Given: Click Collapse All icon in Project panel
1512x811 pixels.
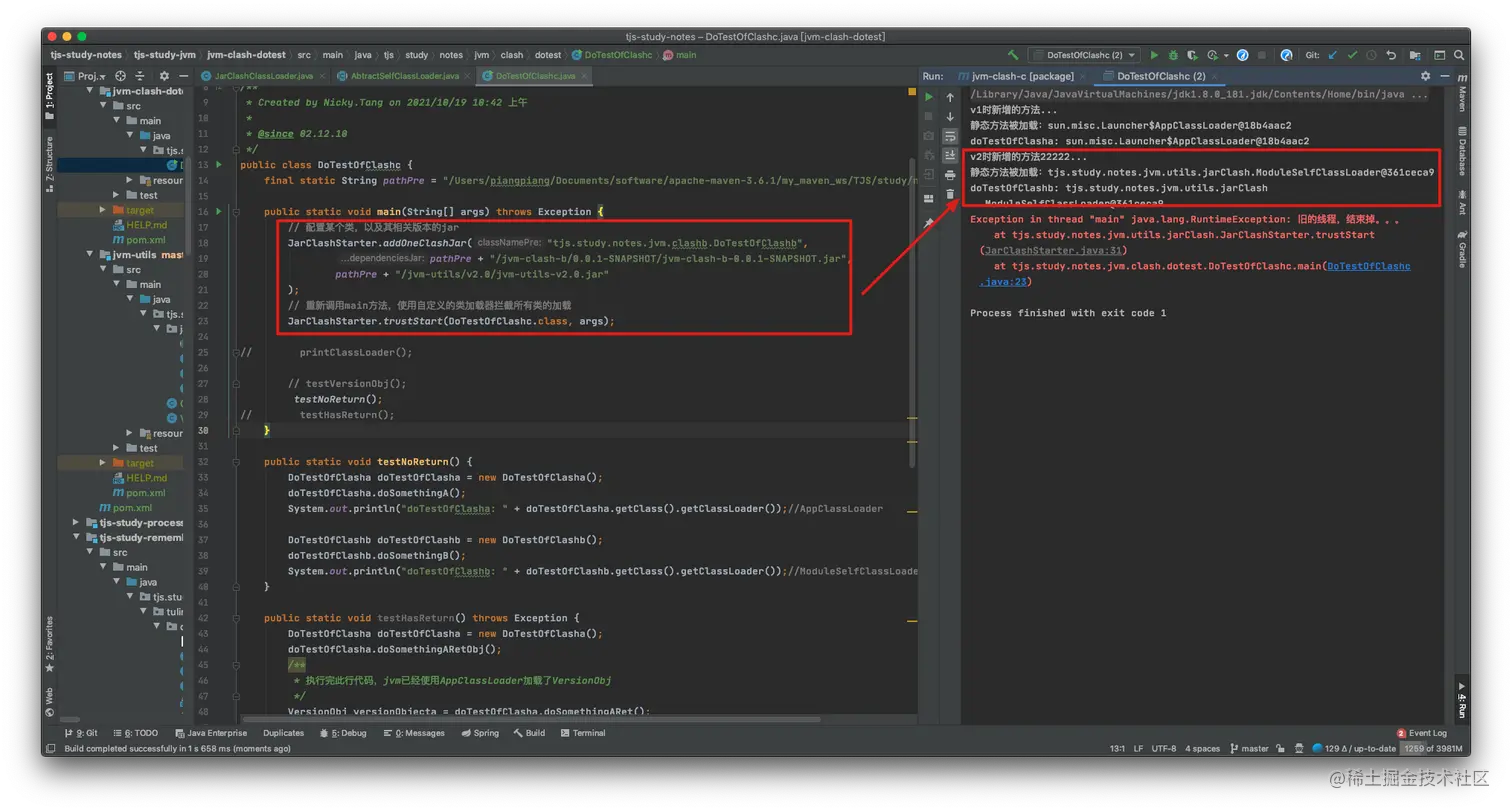Looking at the screenshot, I should click(141, 76).
